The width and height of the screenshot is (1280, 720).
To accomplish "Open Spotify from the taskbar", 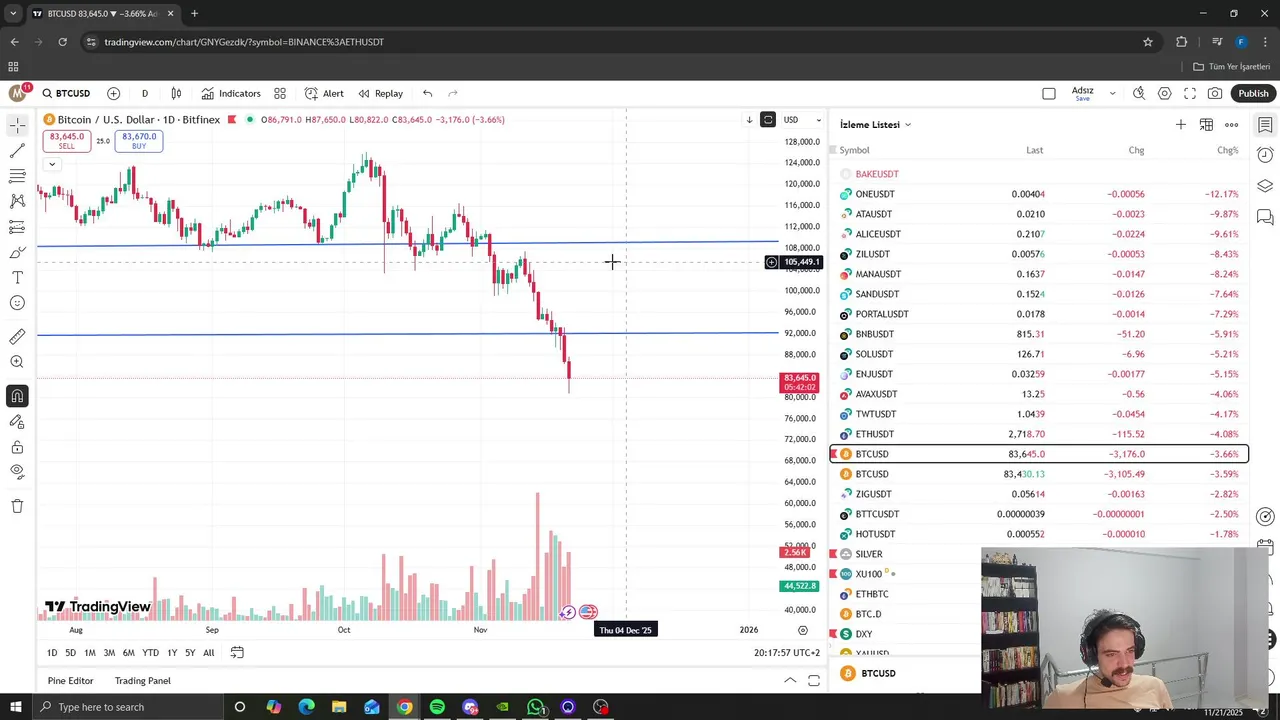I will (437, 707).
